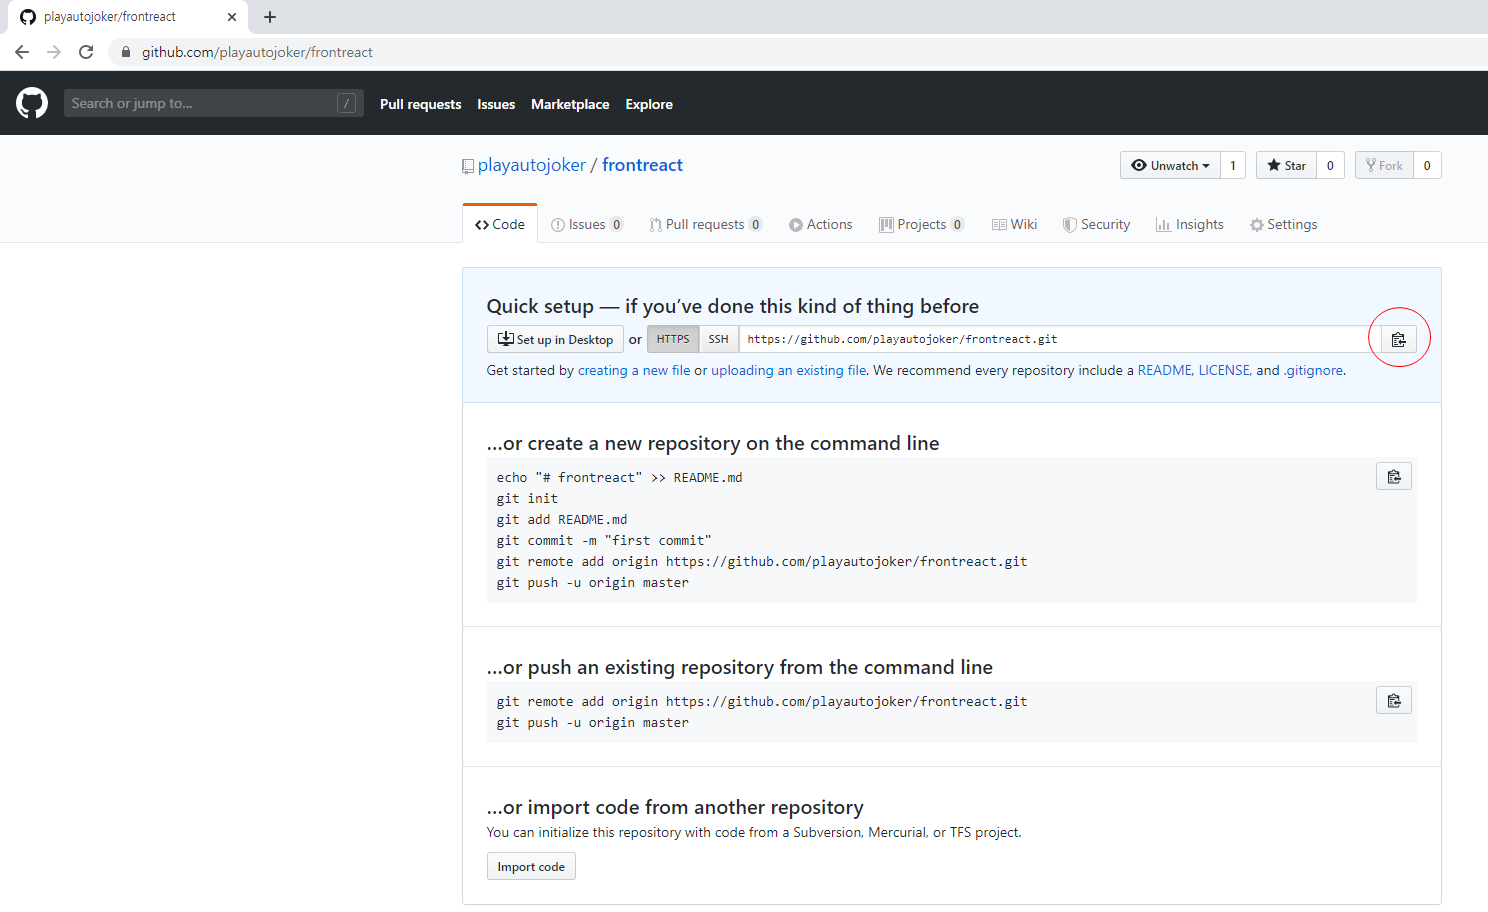Select the HTTPS protocol toggle
Image resolution: width=1488 pixels, height=912 pixels.
click(673, 339)
